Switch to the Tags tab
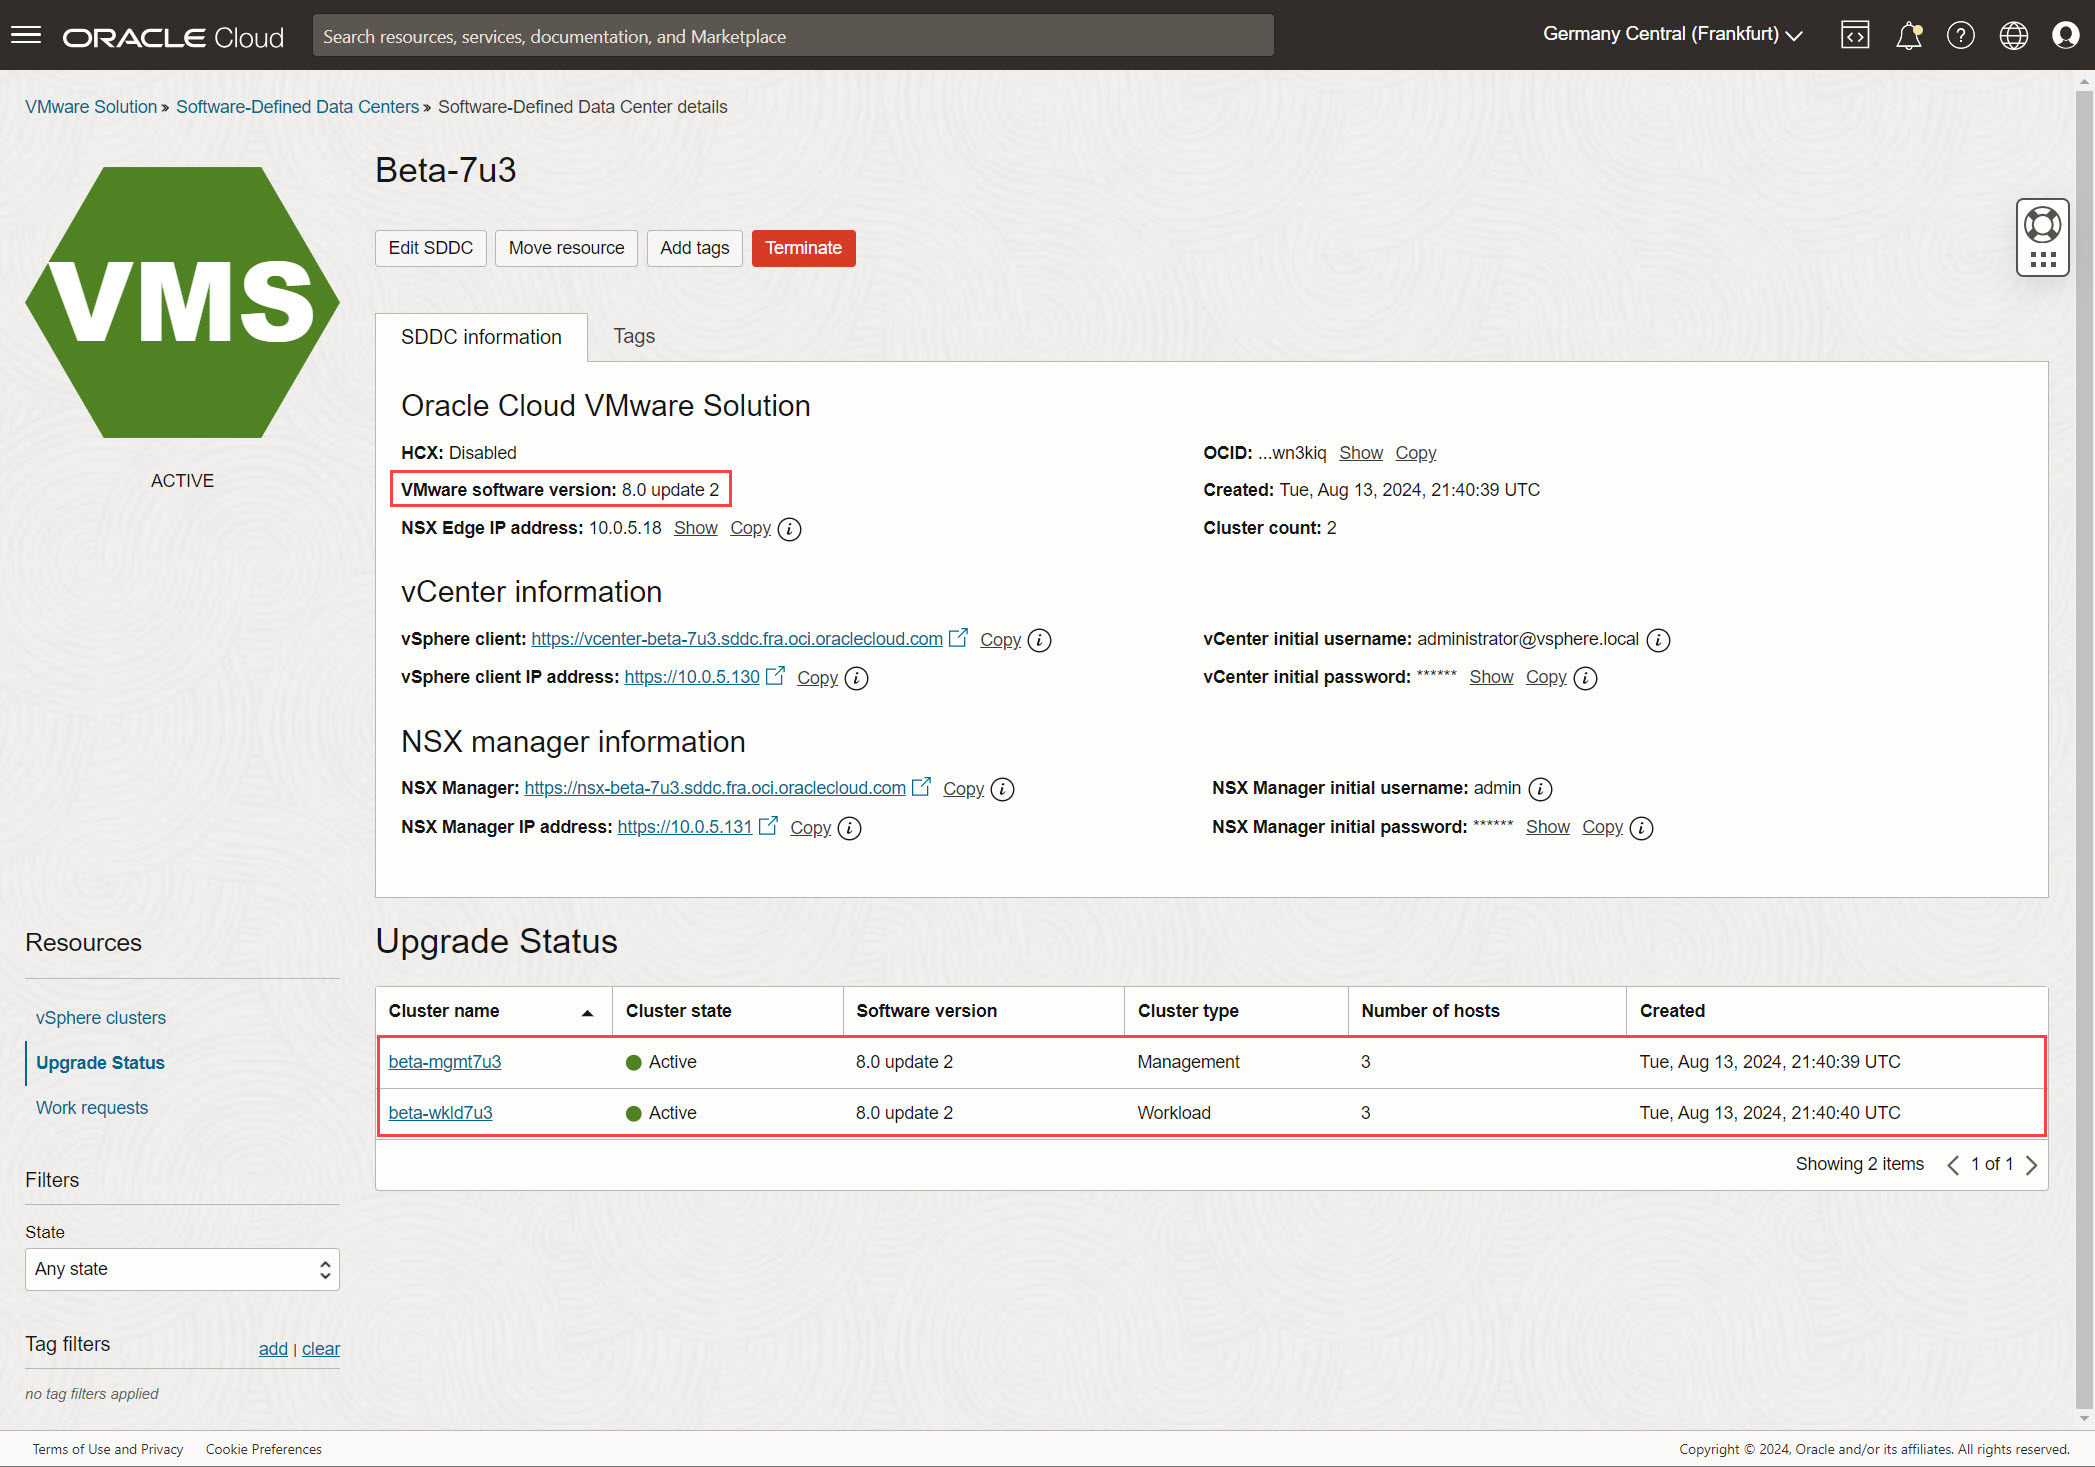Image resolution: width=2095 pixels, height=1467 pixels. 634,336
